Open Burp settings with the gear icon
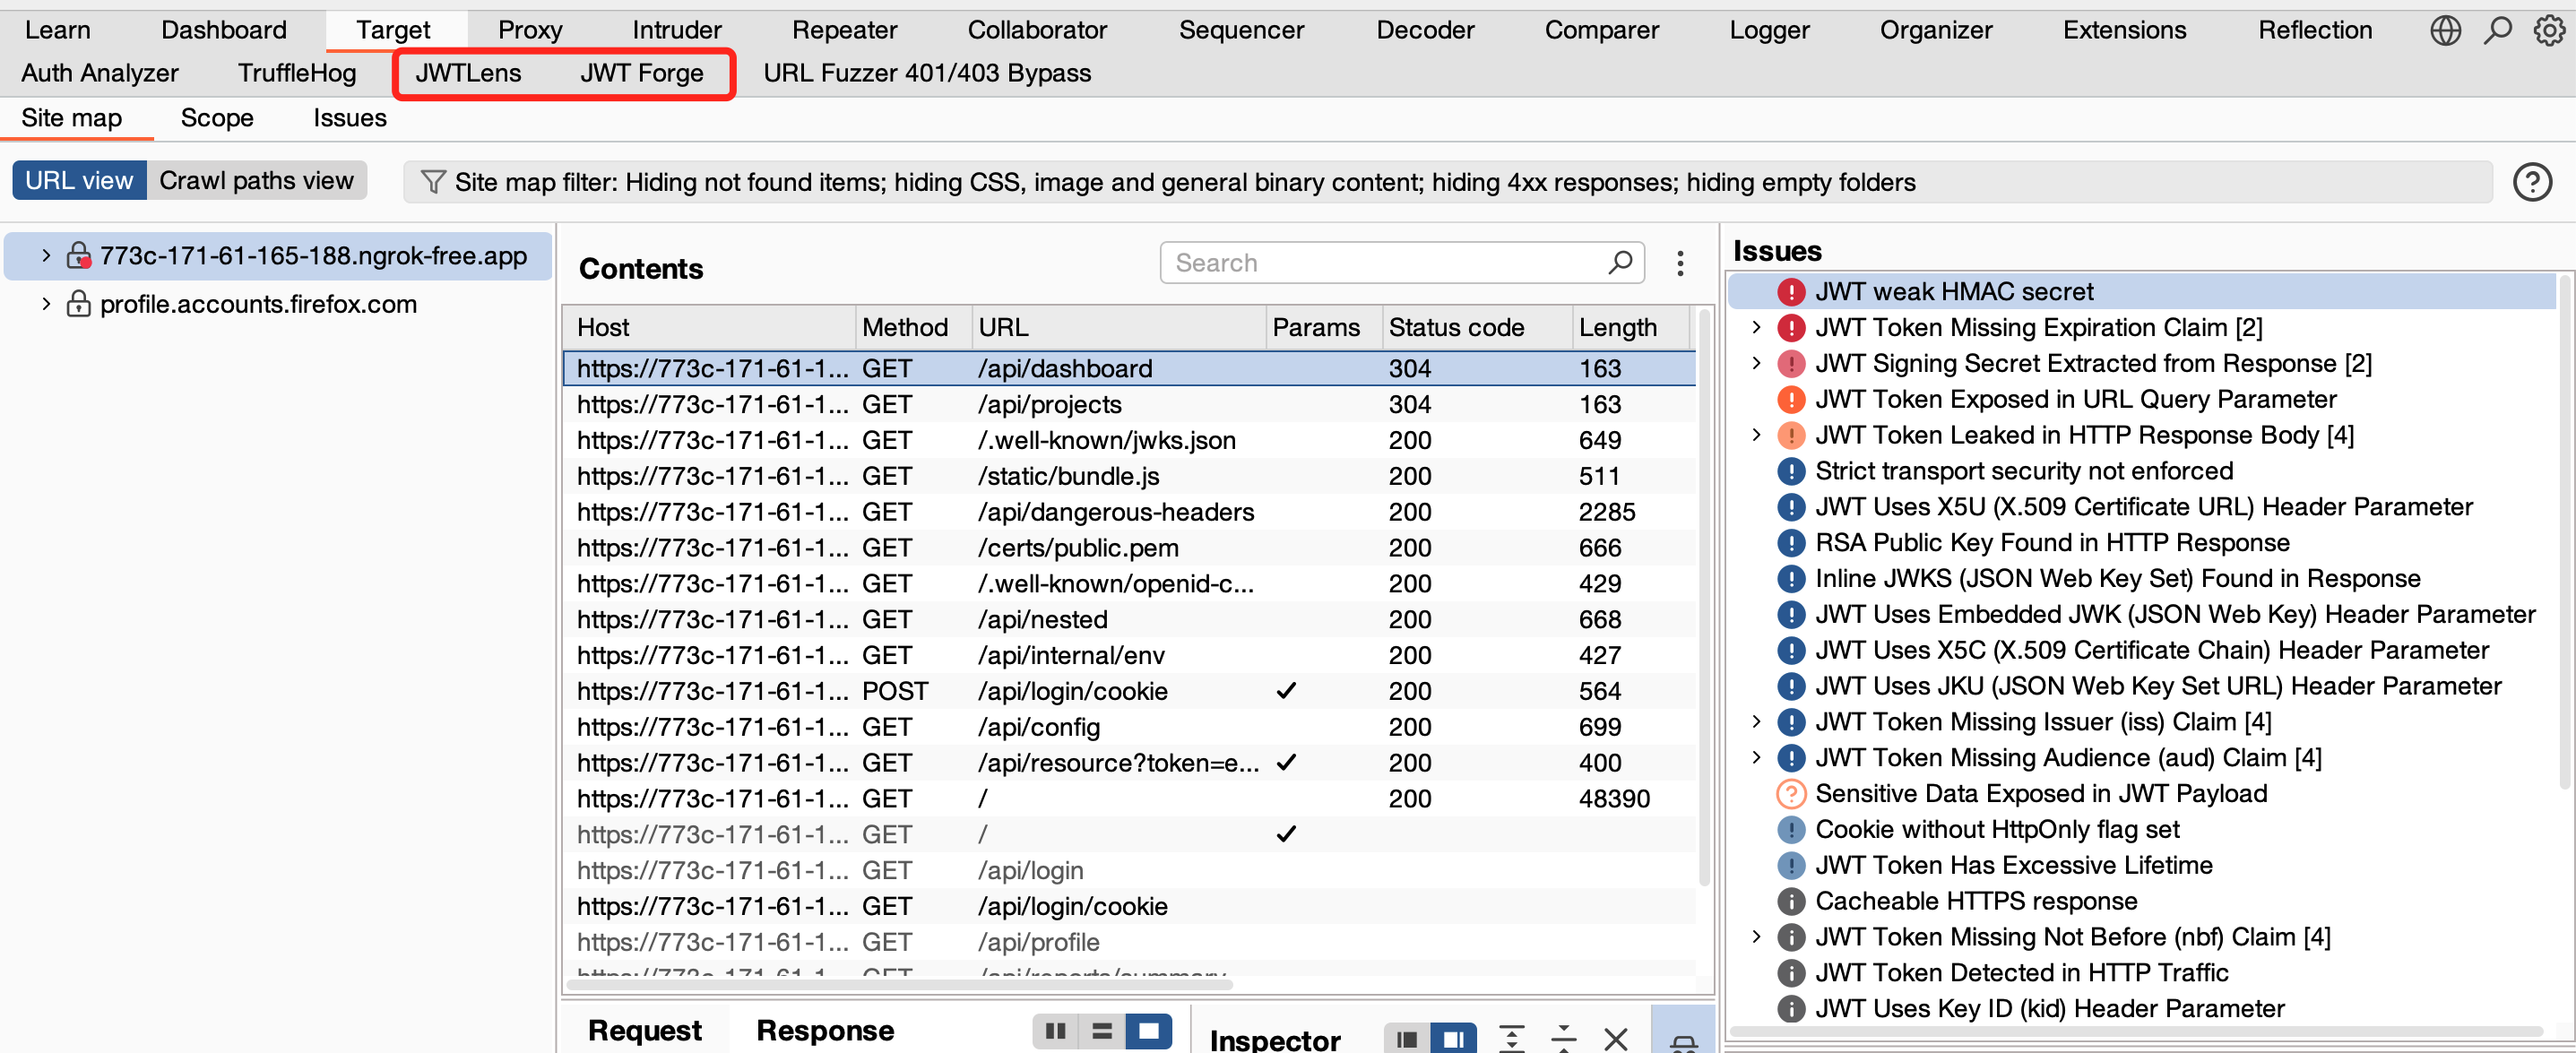The height and width of the screenshot is (1053, 2576). tap(2548, 30)
